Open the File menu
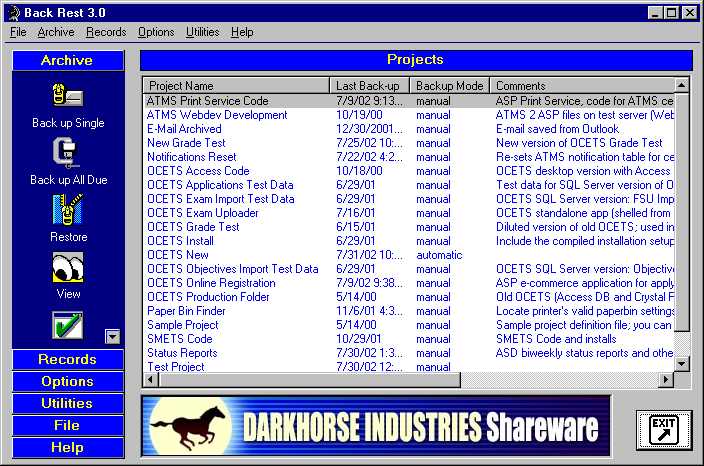Screen dimensions: 704x466 (18, 32)
